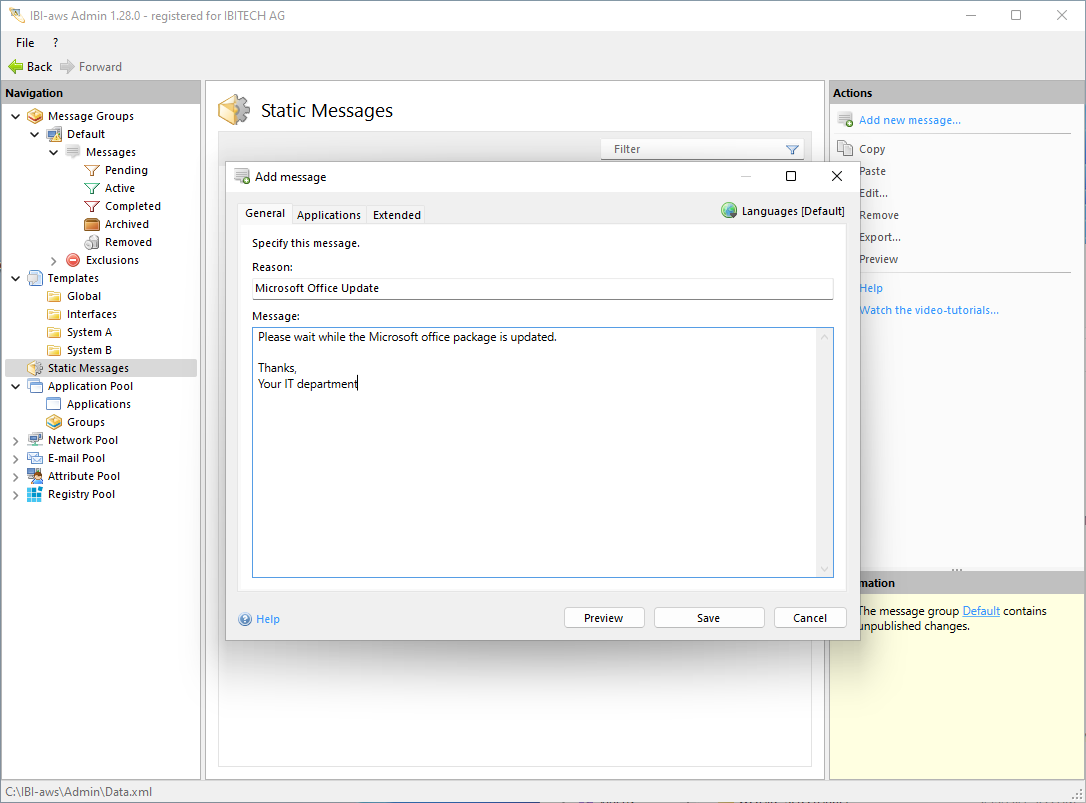
Task: Click the Back arrow icon
Action: click(x=15, y=67)
